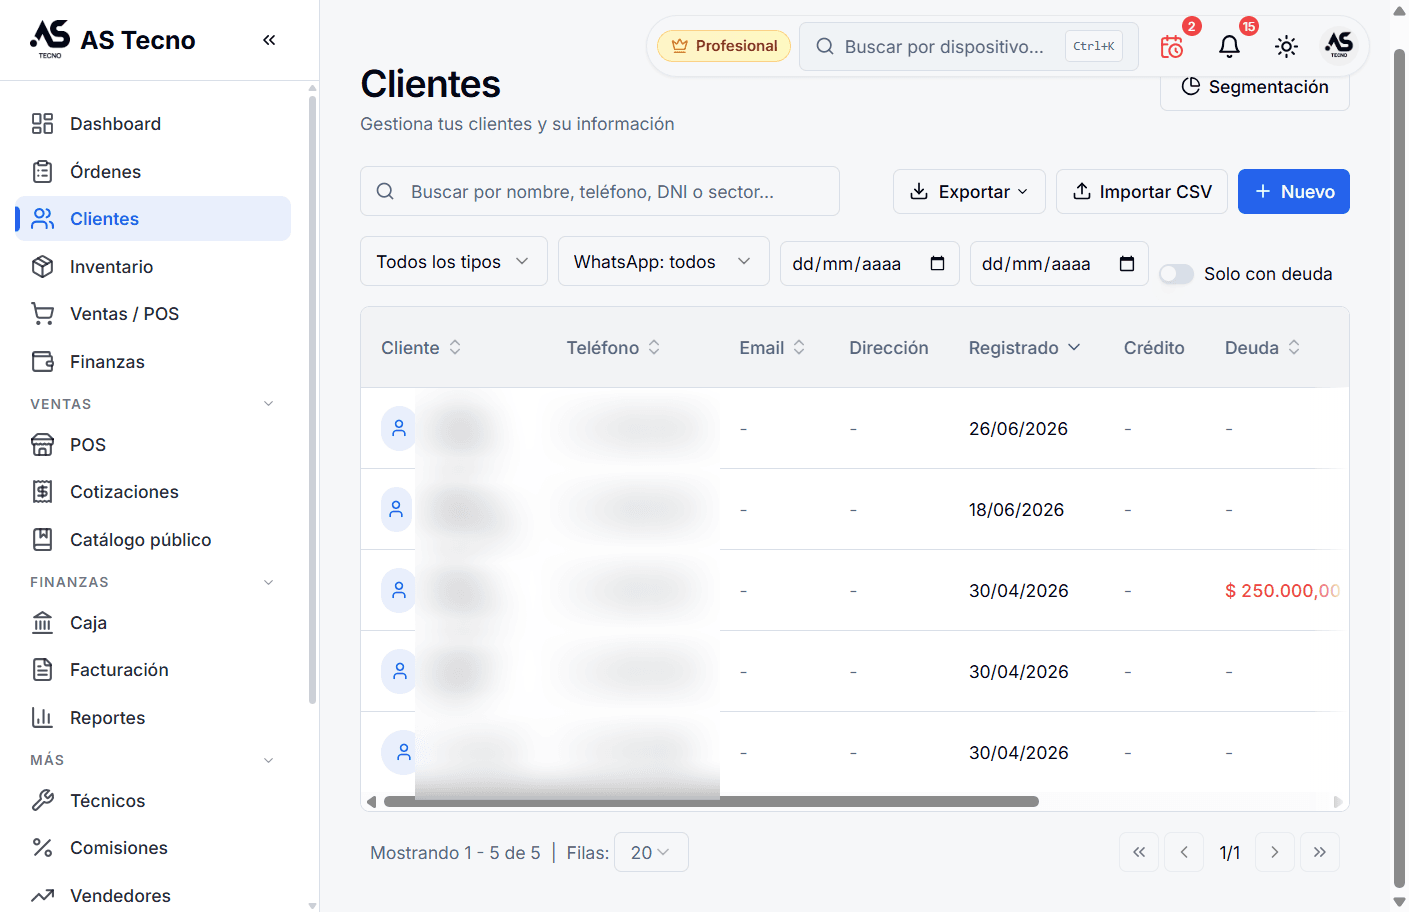Open Facturación in the sidebar
The width and height of the screenshot is (1409, 912).
pyautogui.click(x=153, y=670)
